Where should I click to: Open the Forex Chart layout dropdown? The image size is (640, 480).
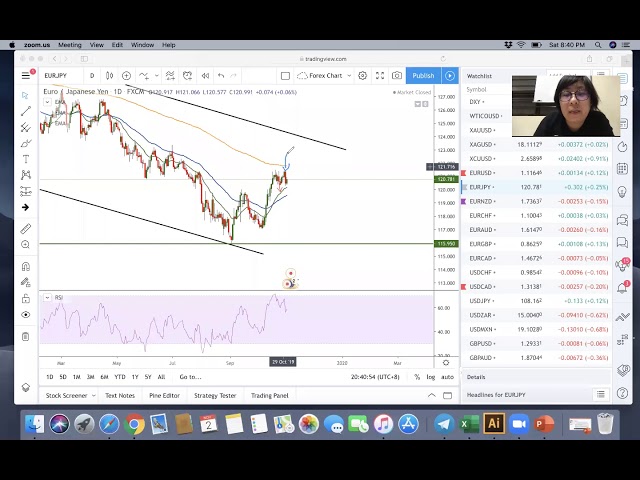[x=324, y=76]
